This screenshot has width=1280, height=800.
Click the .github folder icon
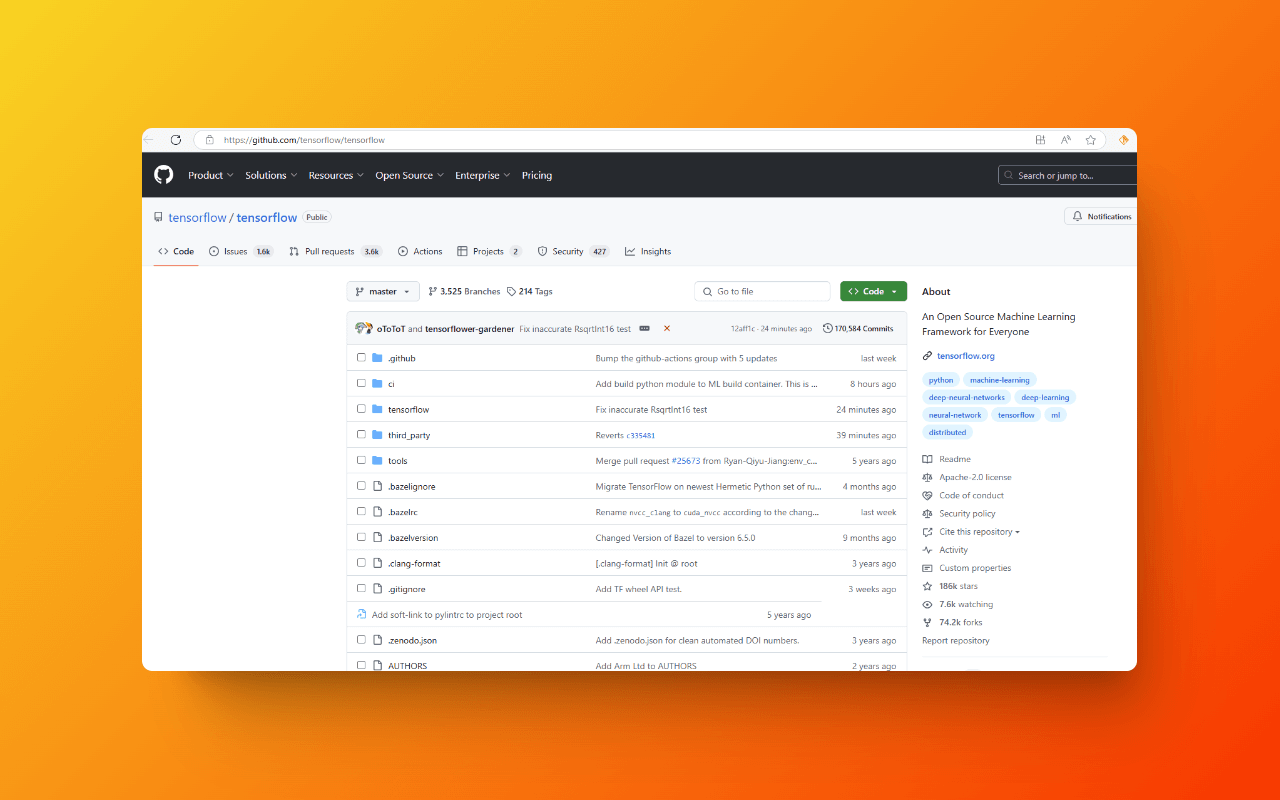coord(377,358)
